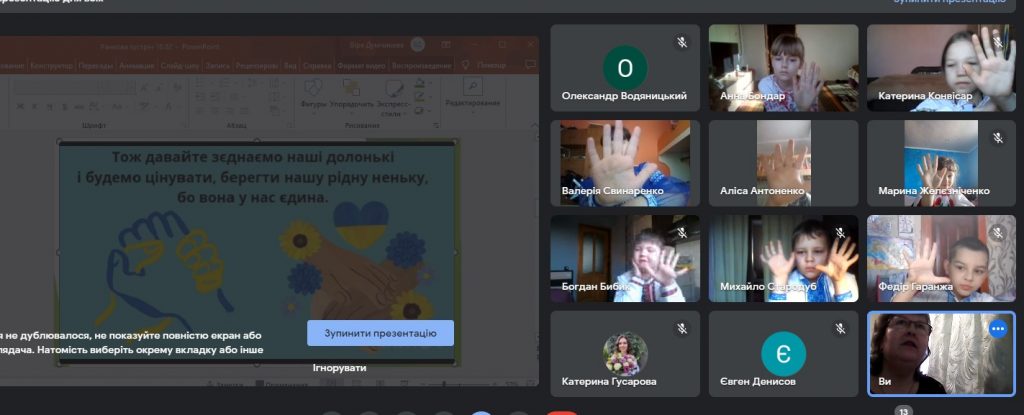Click the Ігнорувати link
This screenshot has height=415, width=1024.
click(340, 367)
